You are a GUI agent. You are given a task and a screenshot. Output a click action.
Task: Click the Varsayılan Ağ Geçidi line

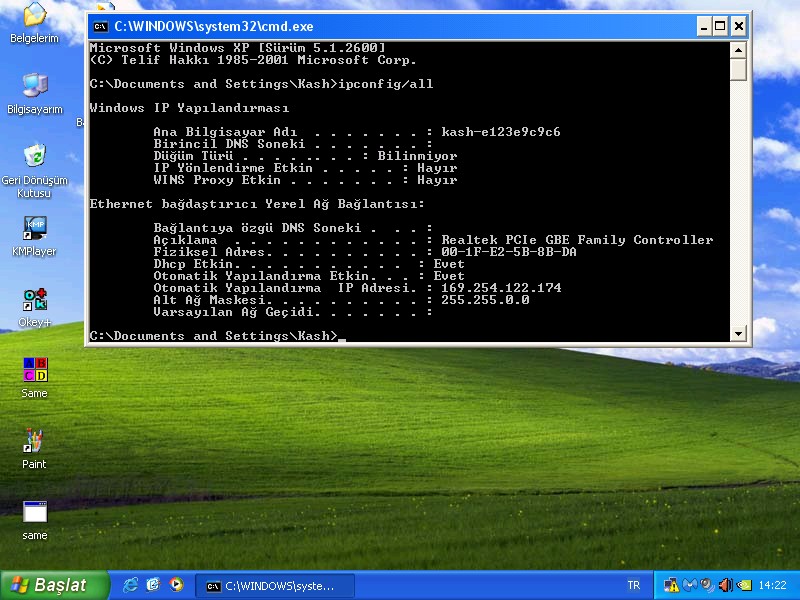point(293,312)
